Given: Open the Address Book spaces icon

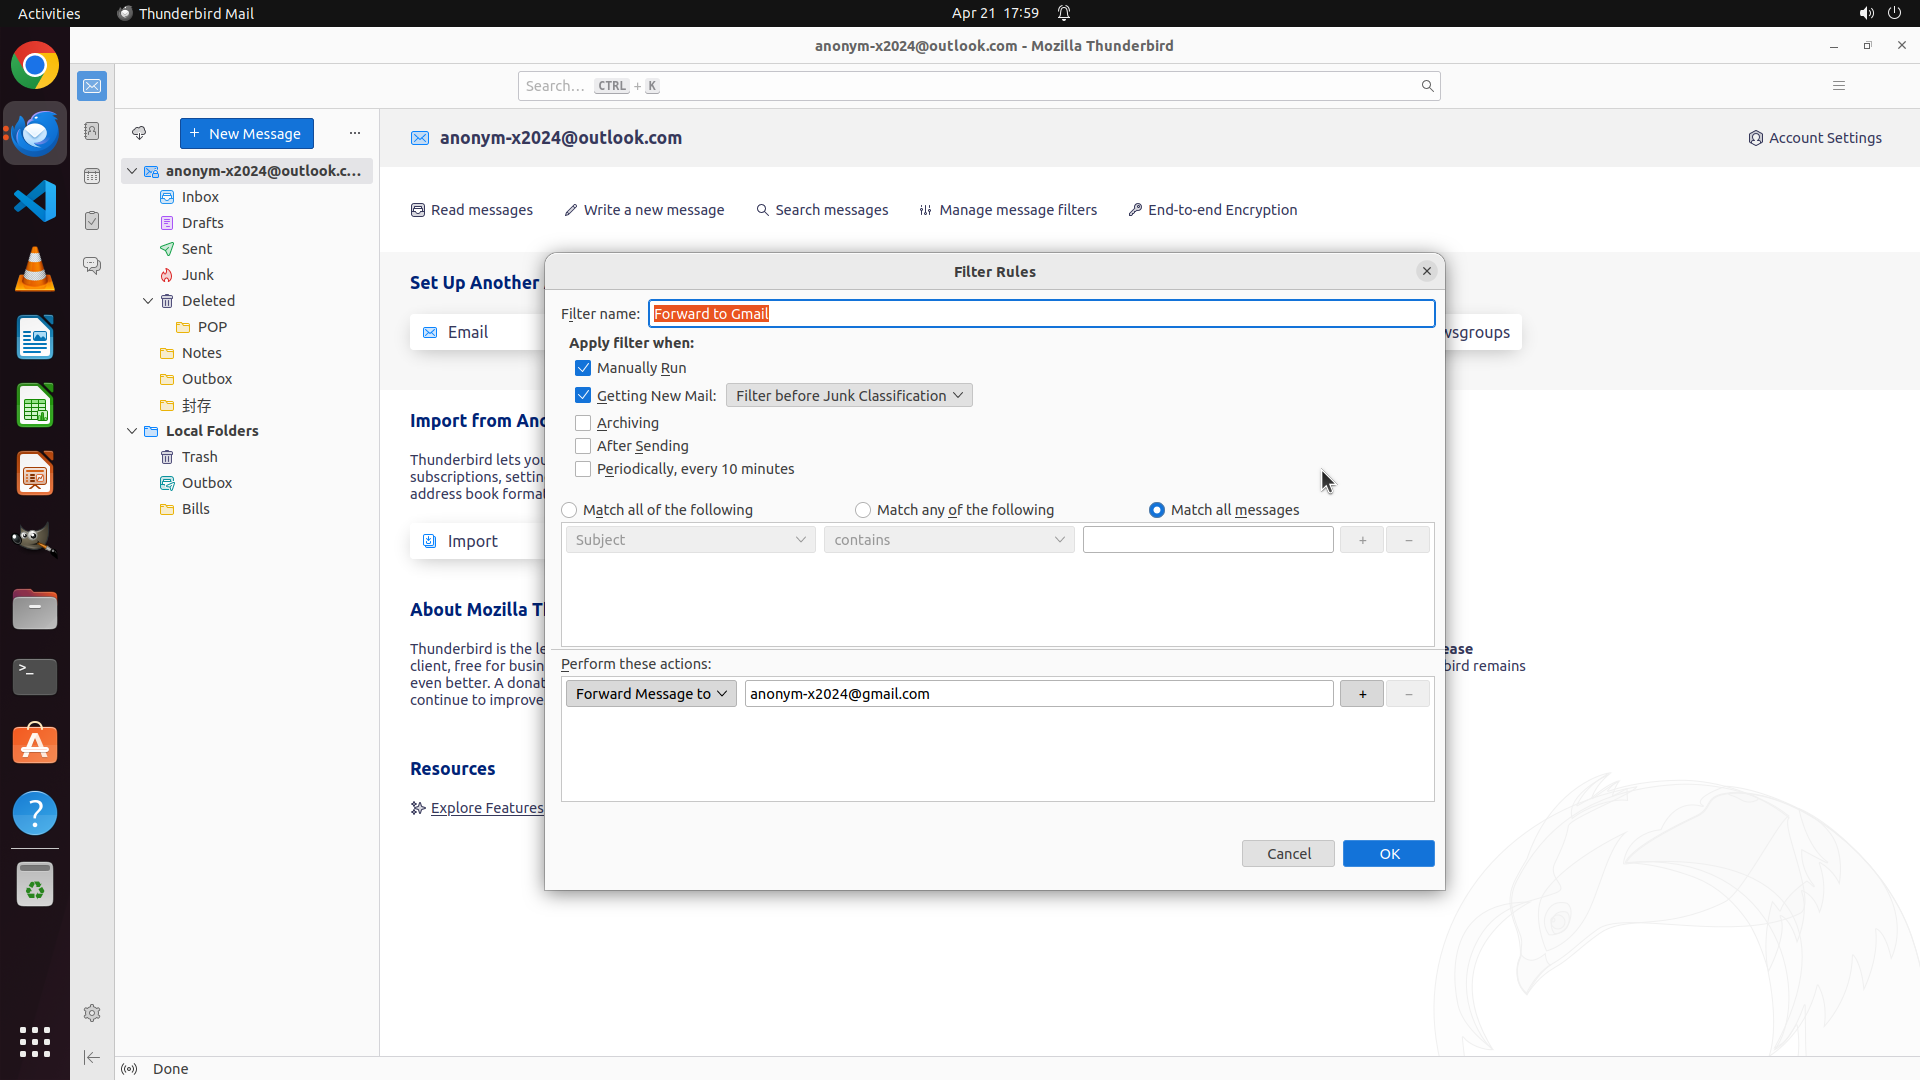Looking at the screenshot, I should point(92,131).
